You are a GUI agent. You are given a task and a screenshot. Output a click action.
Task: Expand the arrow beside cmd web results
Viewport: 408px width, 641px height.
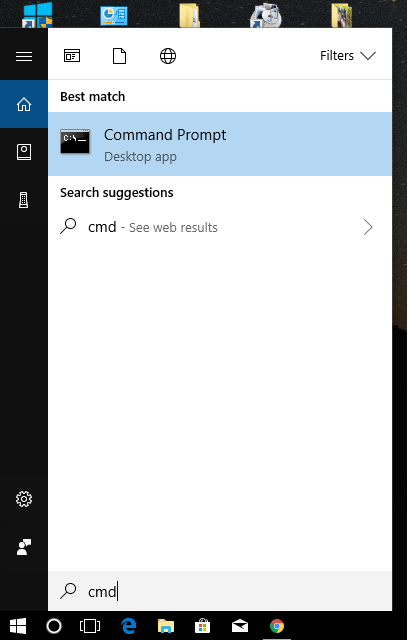pyautogui.click(x=368, y=227)
